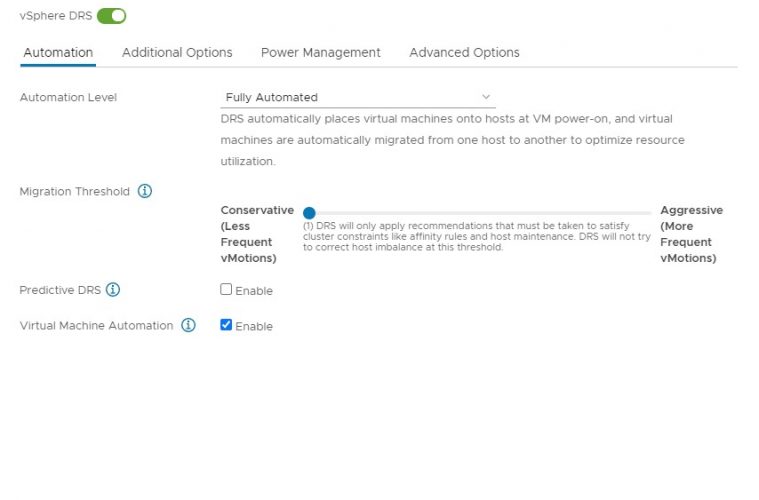Switch to the Automation tab
Viewport: 759px width, 500px height.
tap(58, 52)
